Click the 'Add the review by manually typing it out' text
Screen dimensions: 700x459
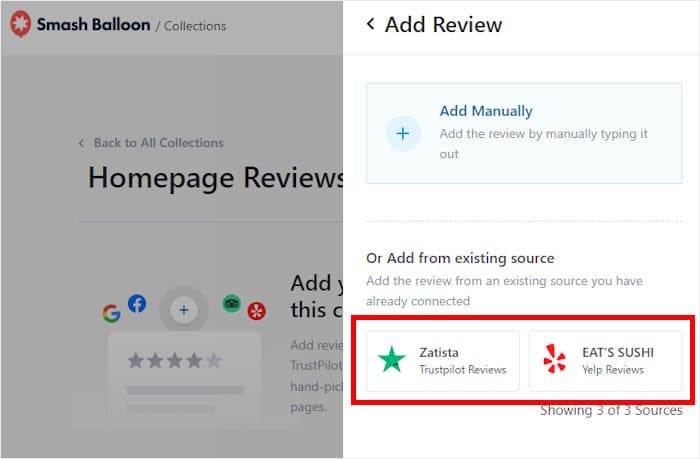[x=543, y=144]
